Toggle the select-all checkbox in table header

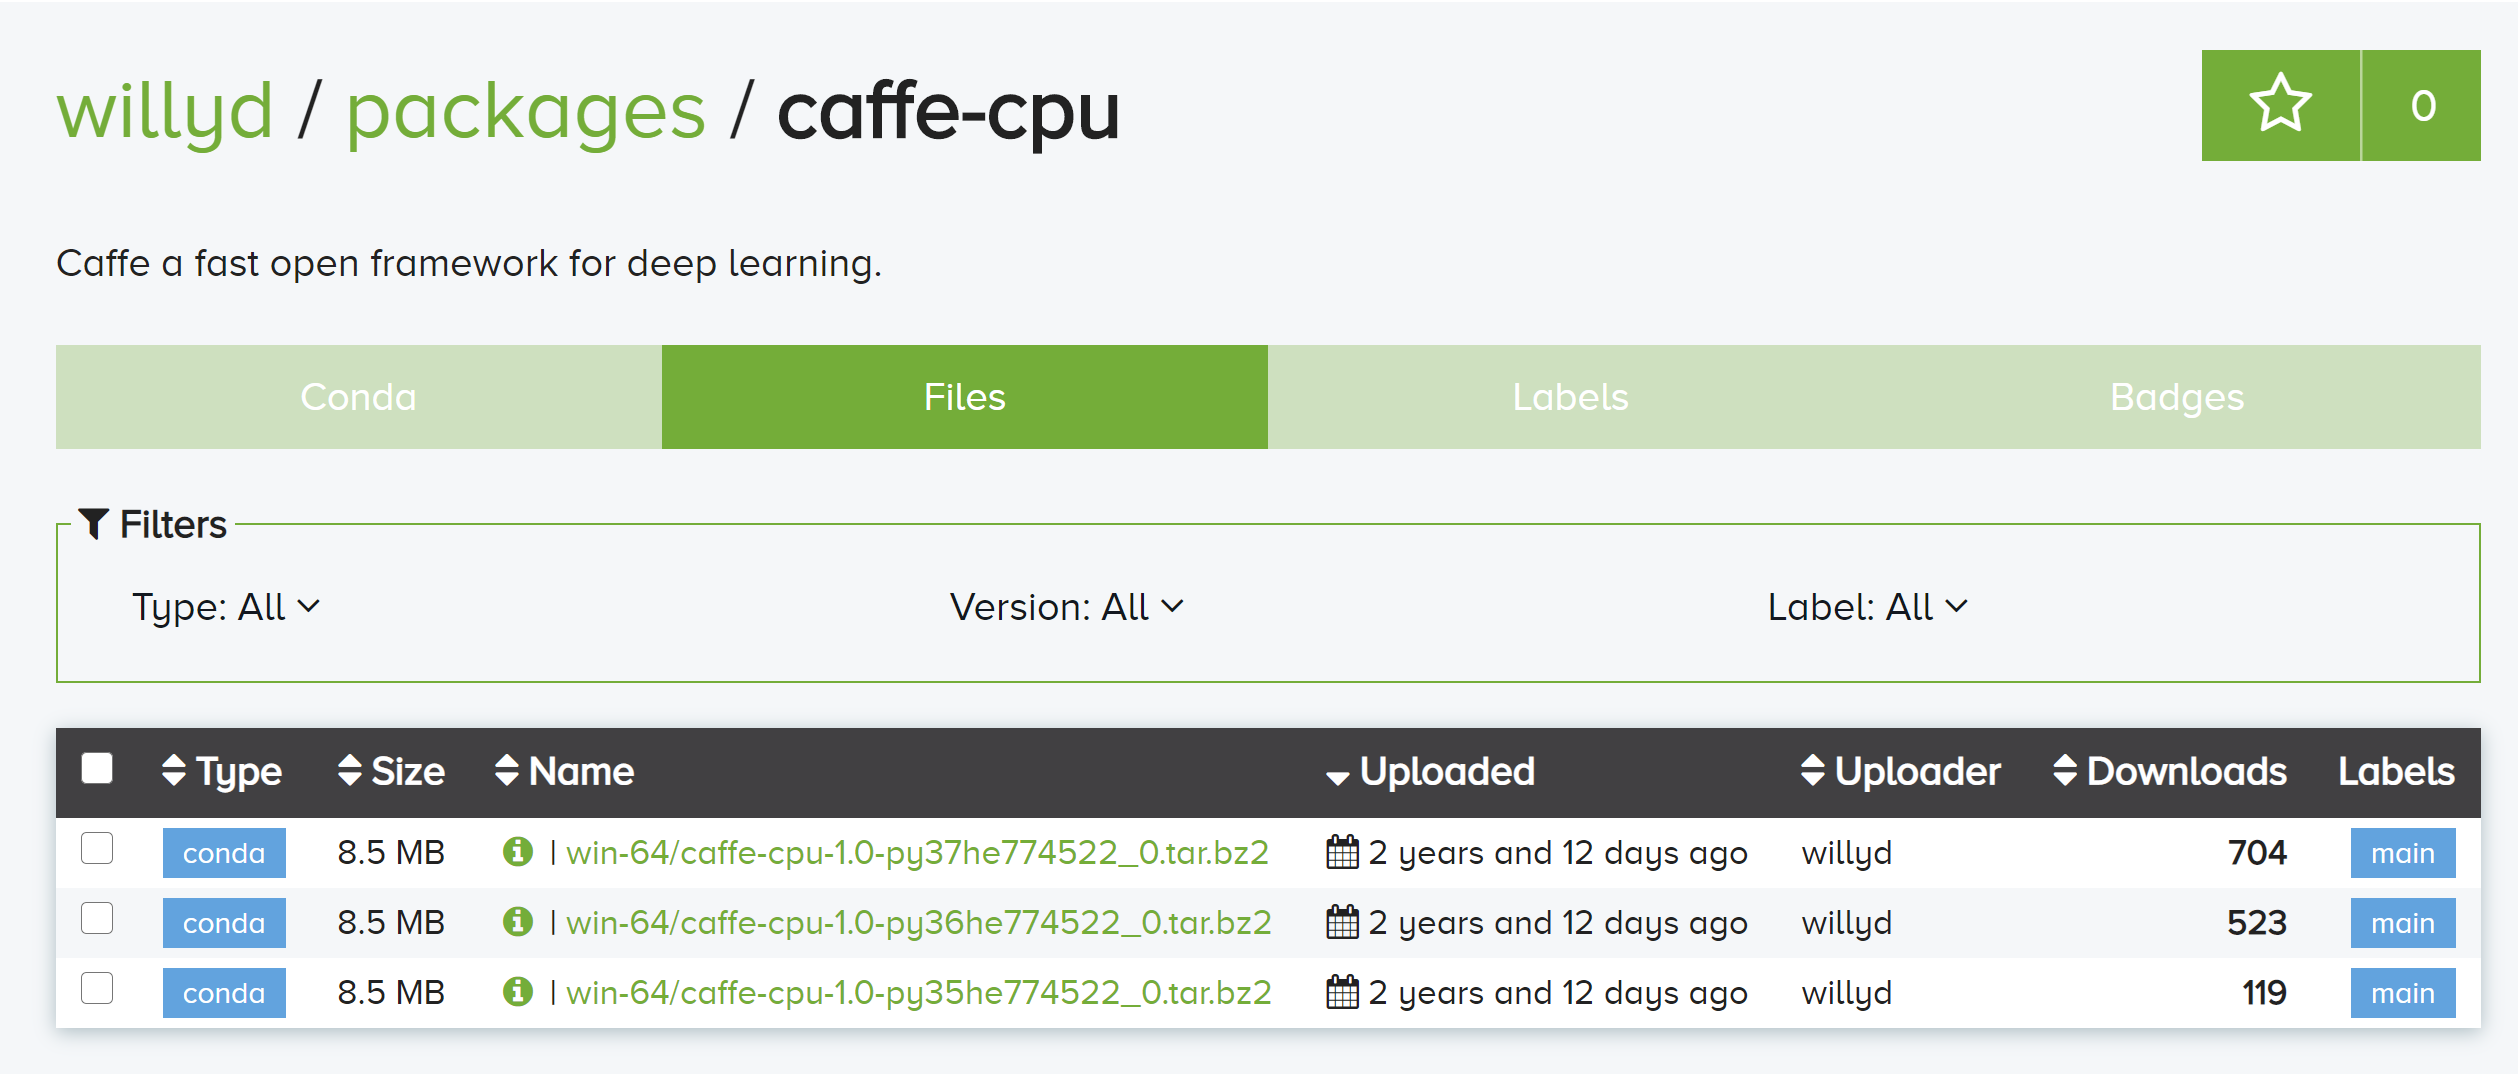(97, 768)
